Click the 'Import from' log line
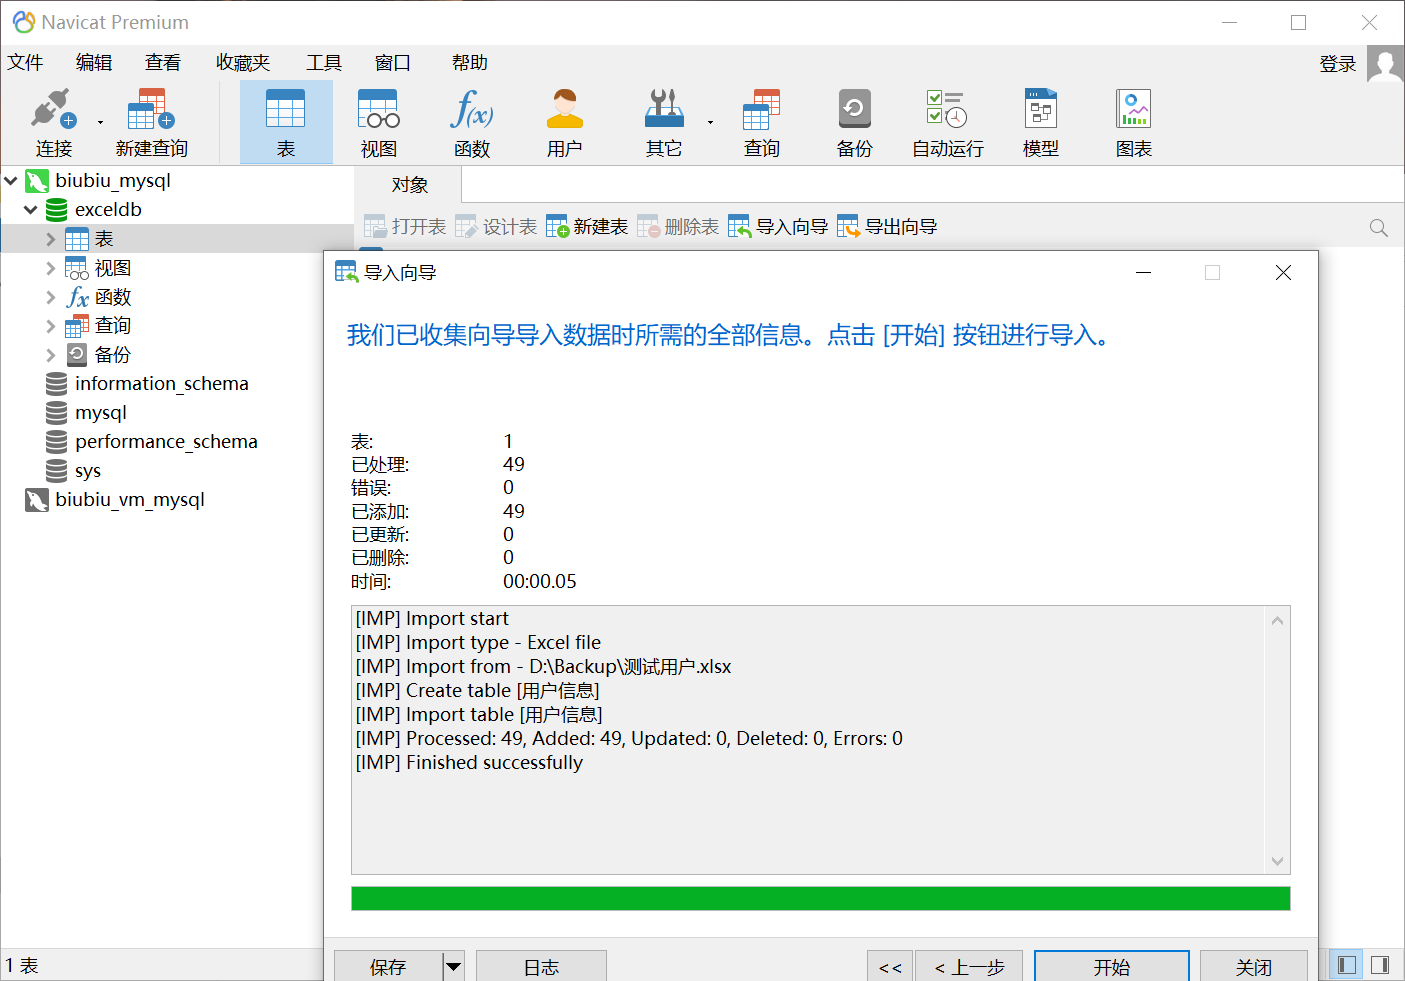Image resolution: width=1405 pixels, height=981 pixels. coord(543,667)
